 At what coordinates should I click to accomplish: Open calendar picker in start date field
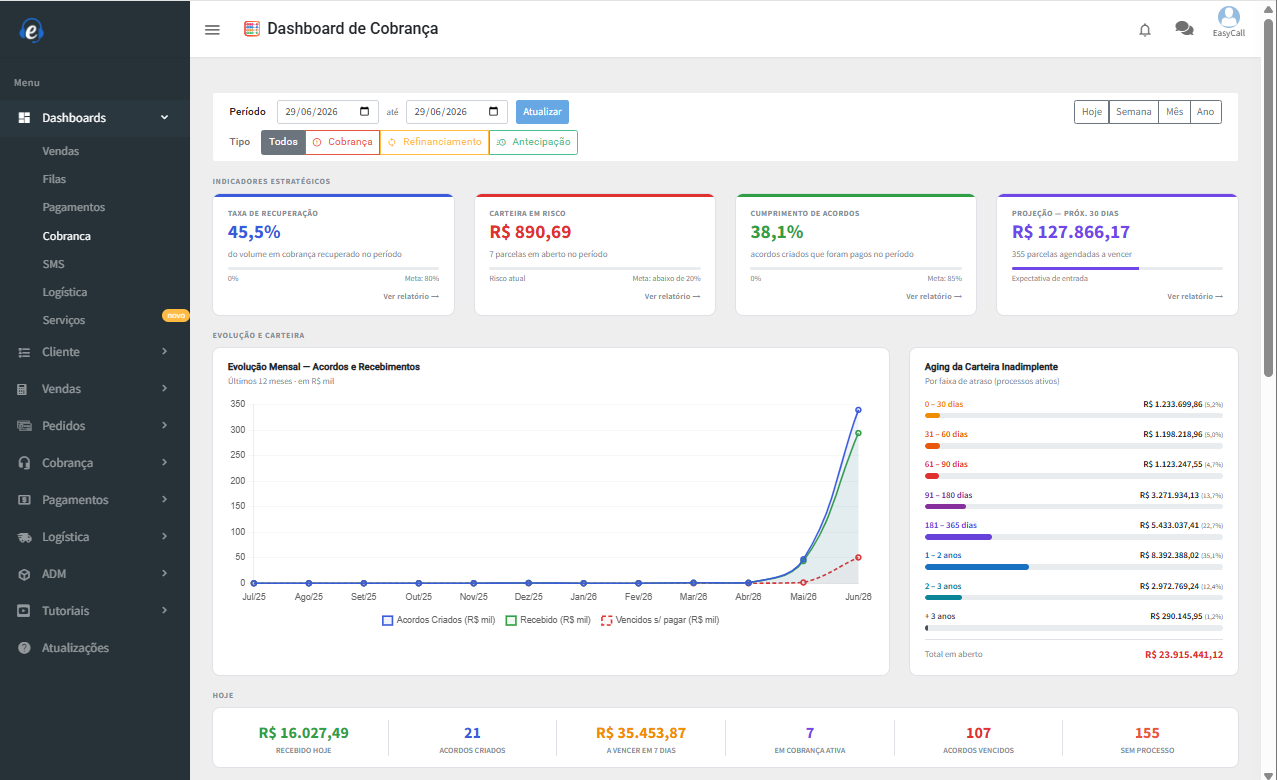(x=365, y=112)
